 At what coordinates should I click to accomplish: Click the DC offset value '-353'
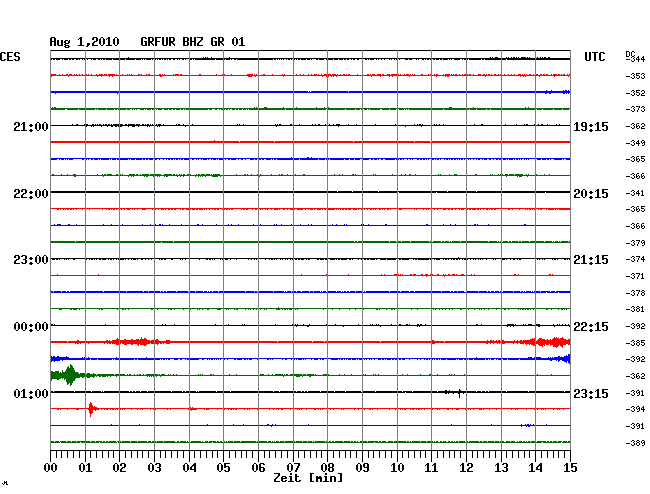pyautogui.click(x=635, y=76)
